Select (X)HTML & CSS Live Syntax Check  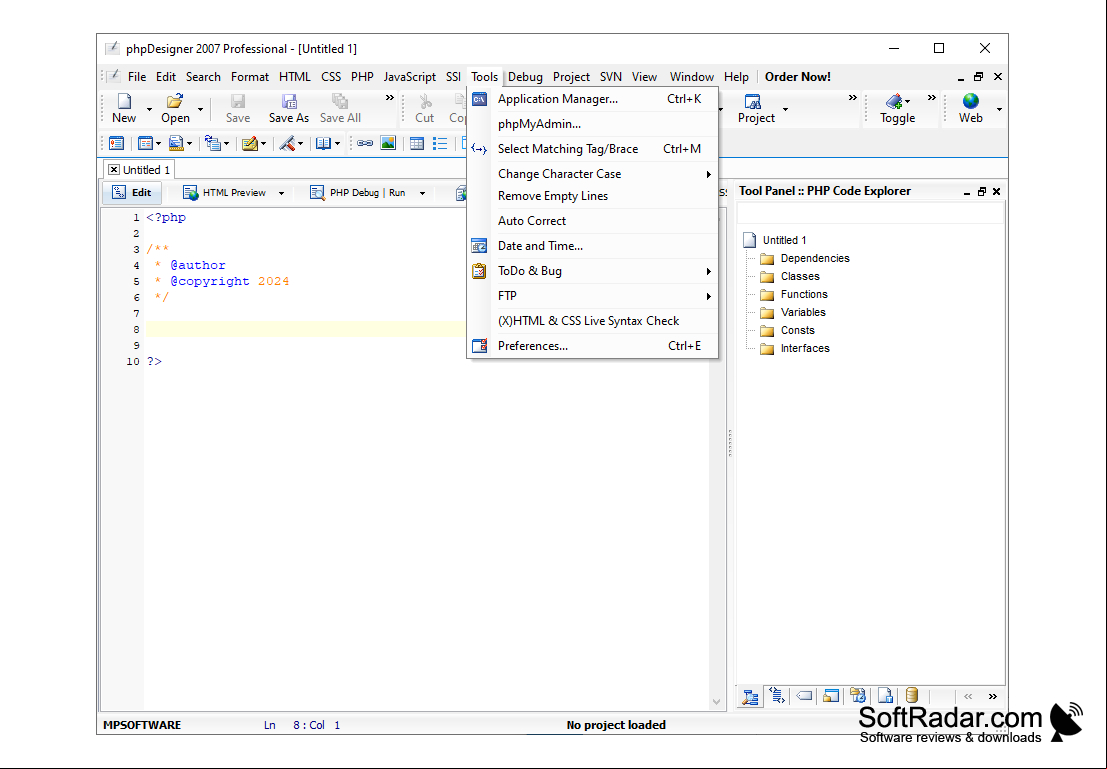click(x=592, y=321)
